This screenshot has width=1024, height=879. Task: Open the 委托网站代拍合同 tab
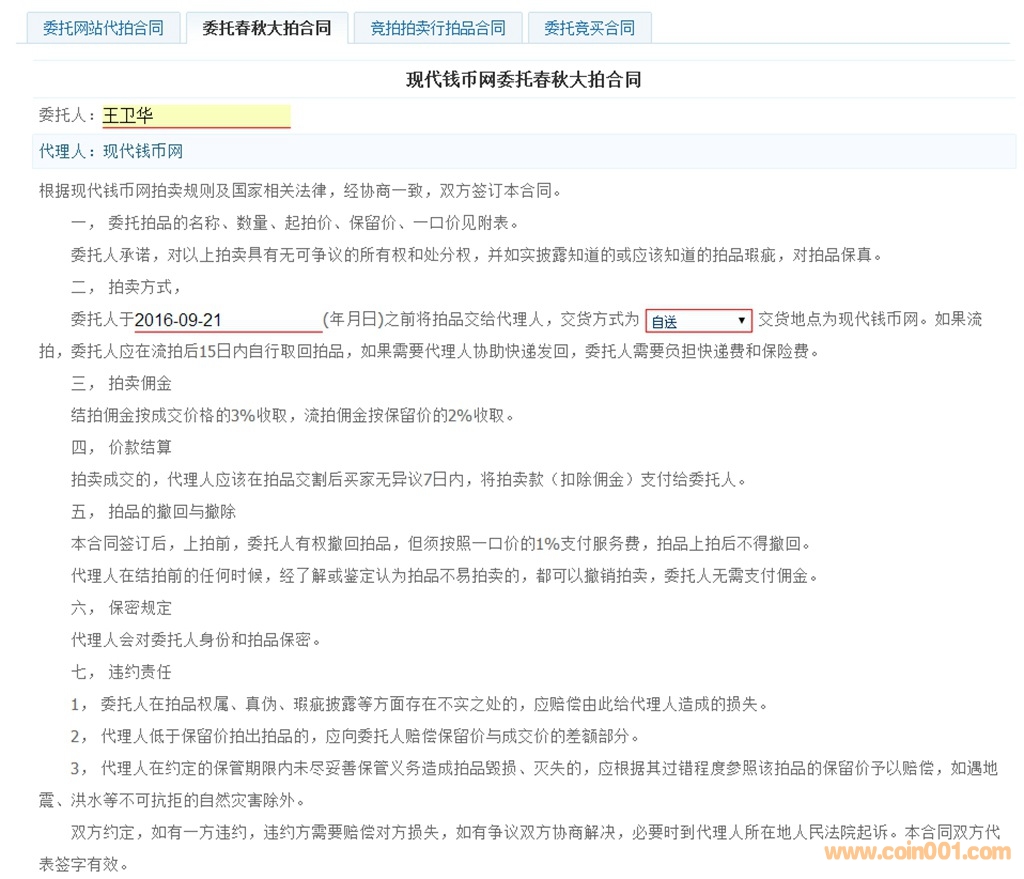(x=102, y=28)
